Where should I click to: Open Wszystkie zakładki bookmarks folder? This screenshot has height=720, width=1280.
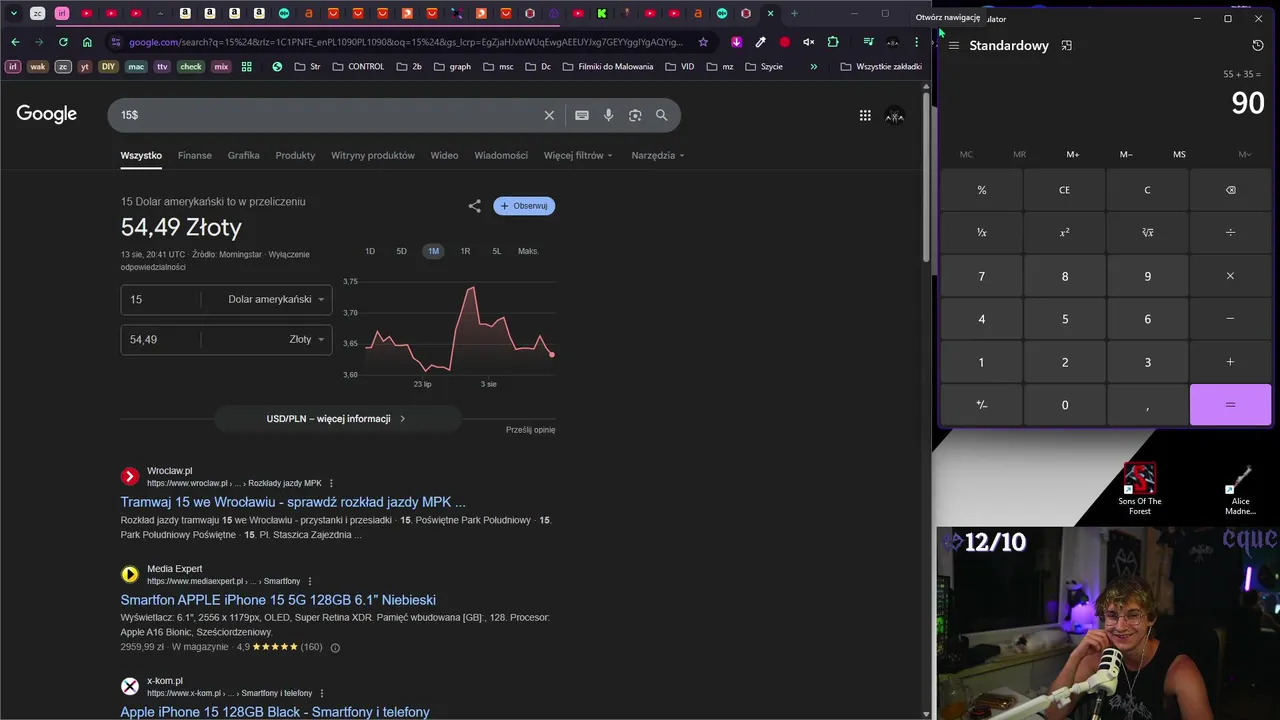pos(881,67)
